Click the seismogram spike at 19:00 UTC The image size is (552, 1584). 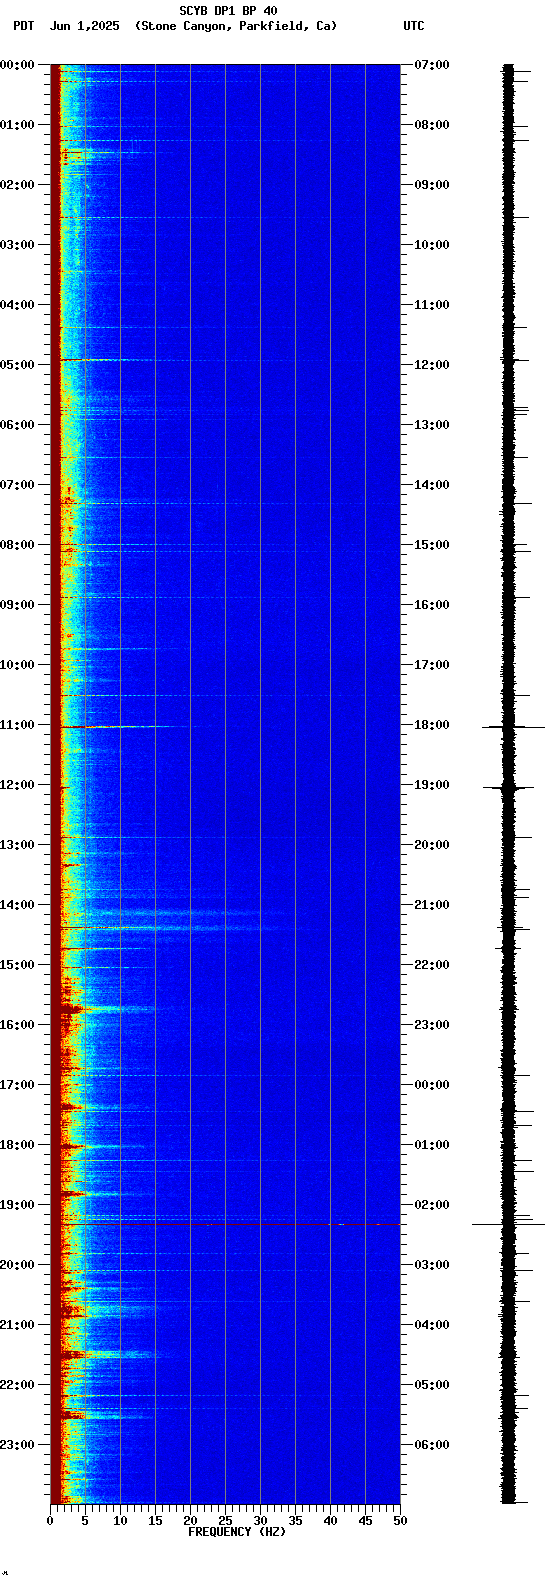pyautogui.click(x=510, y=787)
